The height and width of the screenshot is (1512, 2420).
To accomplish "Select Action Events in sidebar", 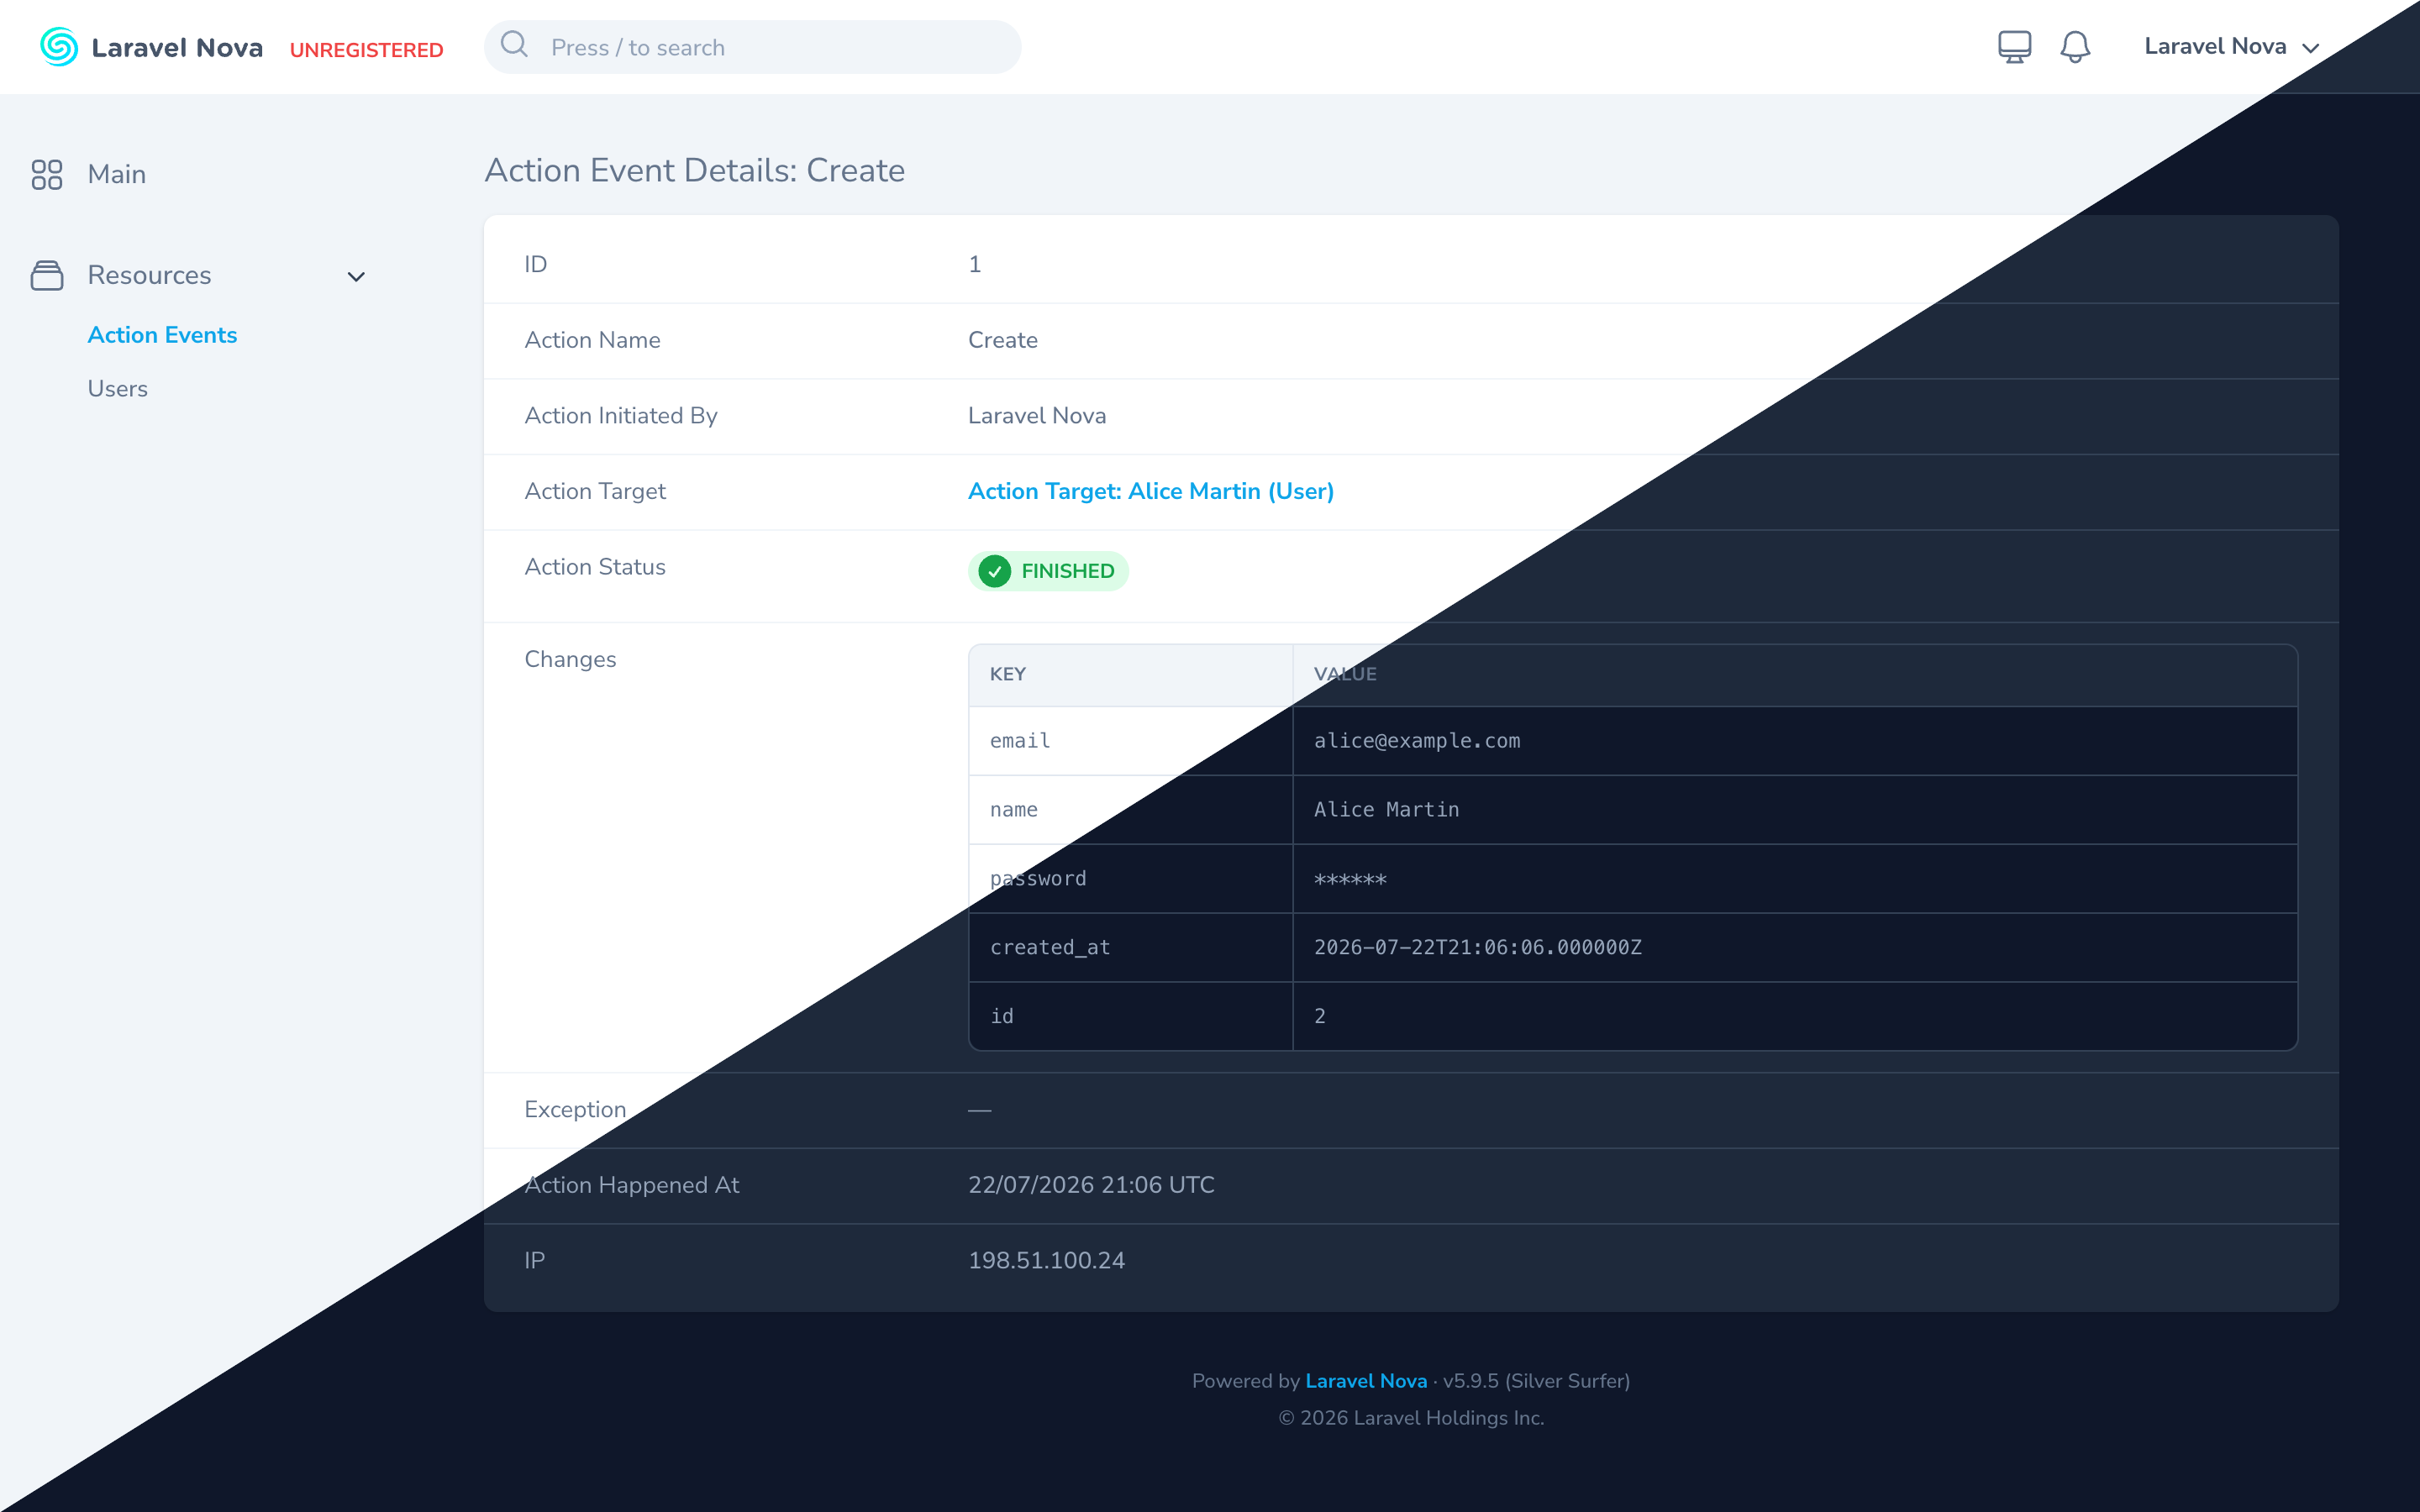I will pos(162,335).
